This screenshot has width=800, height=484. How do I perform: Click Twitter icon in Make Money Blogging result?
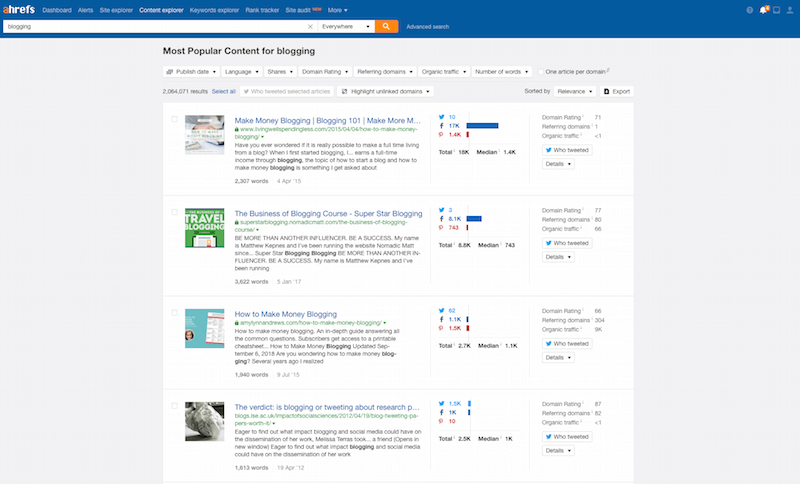point(441,117)
